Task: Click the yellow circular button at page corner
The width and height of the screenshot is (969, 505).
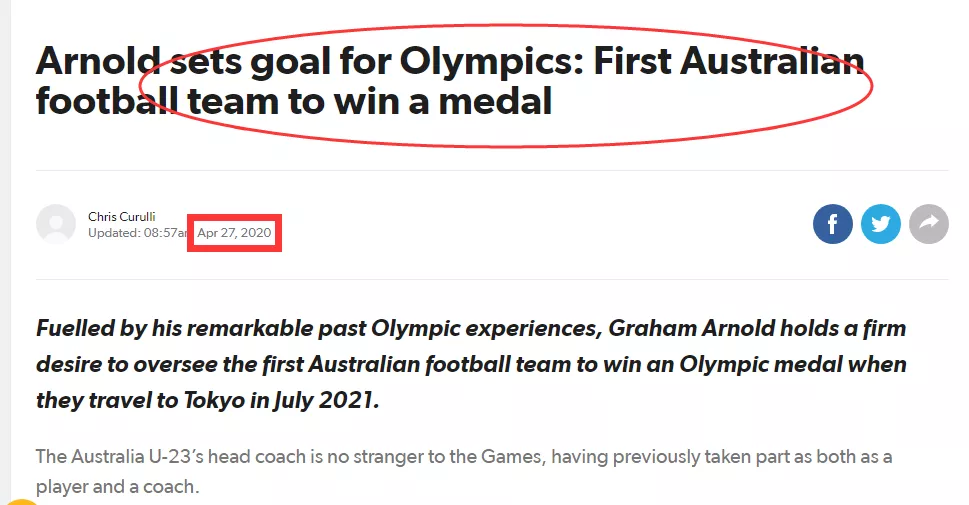Action: [x=20, y=501]
